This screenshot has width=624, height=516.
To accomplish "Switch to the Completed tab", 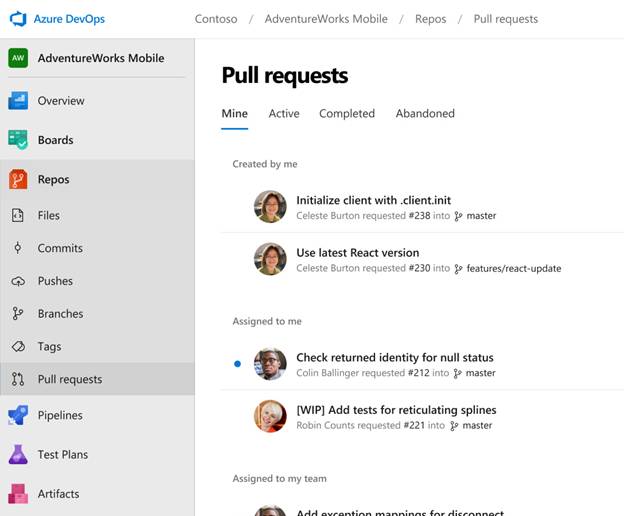I will 347,113.
